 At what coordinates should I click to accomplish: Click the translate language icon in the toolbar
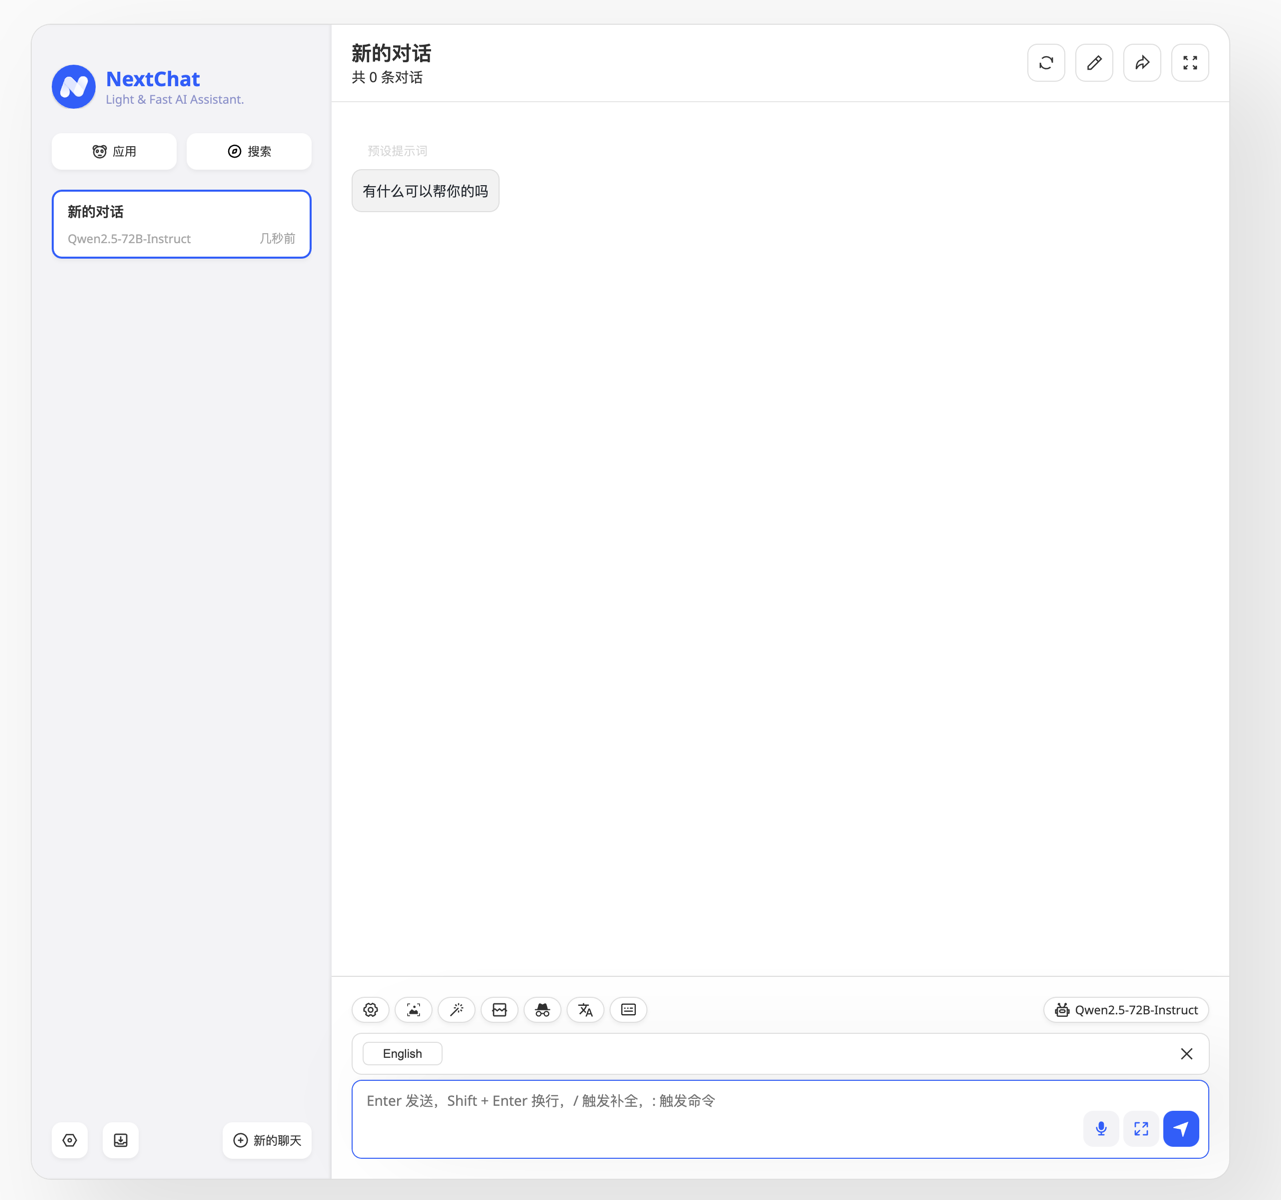click(x=586, y=1010)
